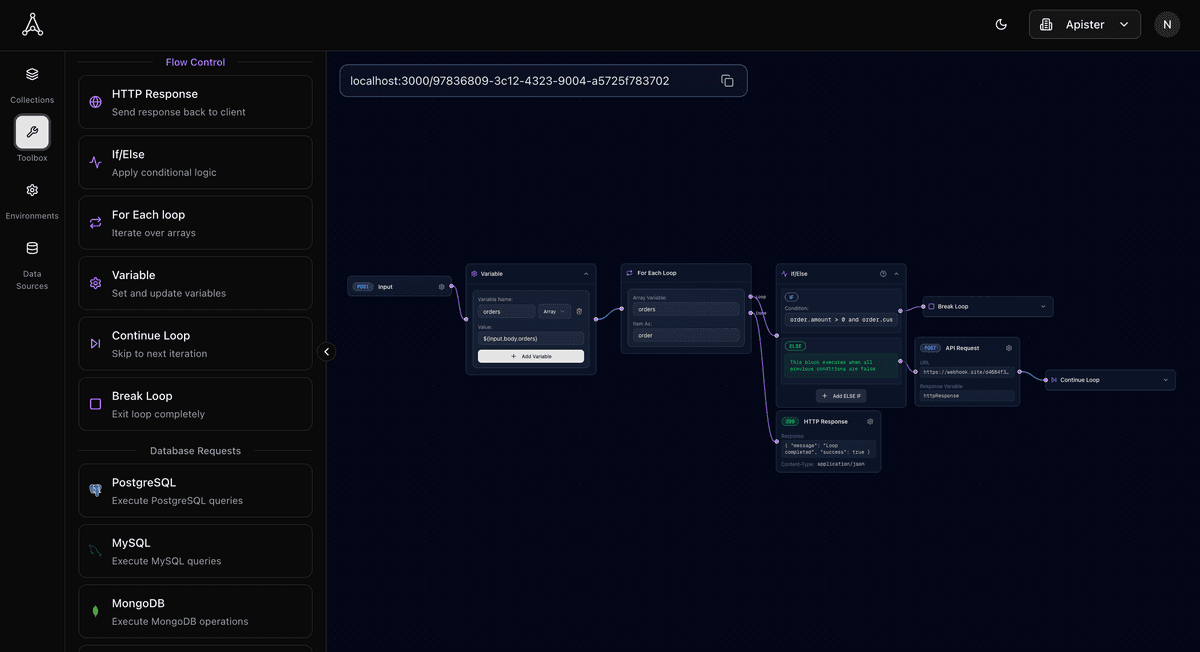This screenshot has height=652, width=1200.
Task: Open HTTP Response node settings gear
Action: pyautogui.click(x=870, y=421)
